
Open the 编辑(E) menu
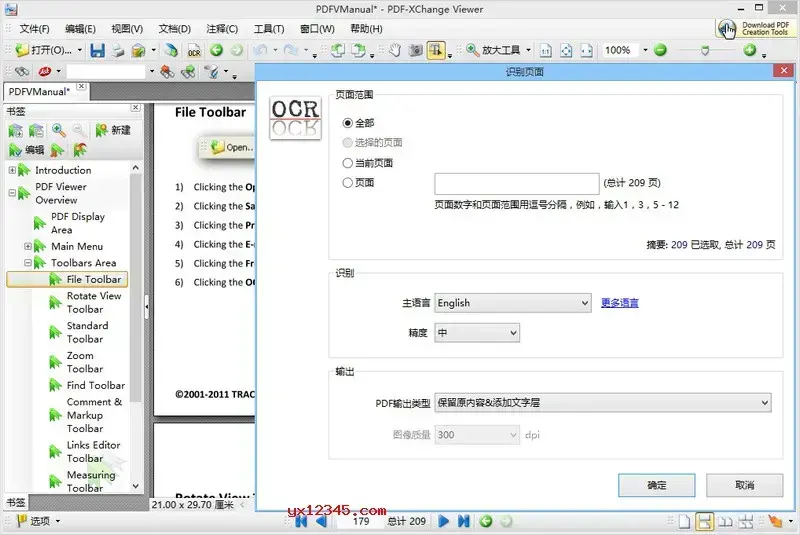tap(81, 29)
